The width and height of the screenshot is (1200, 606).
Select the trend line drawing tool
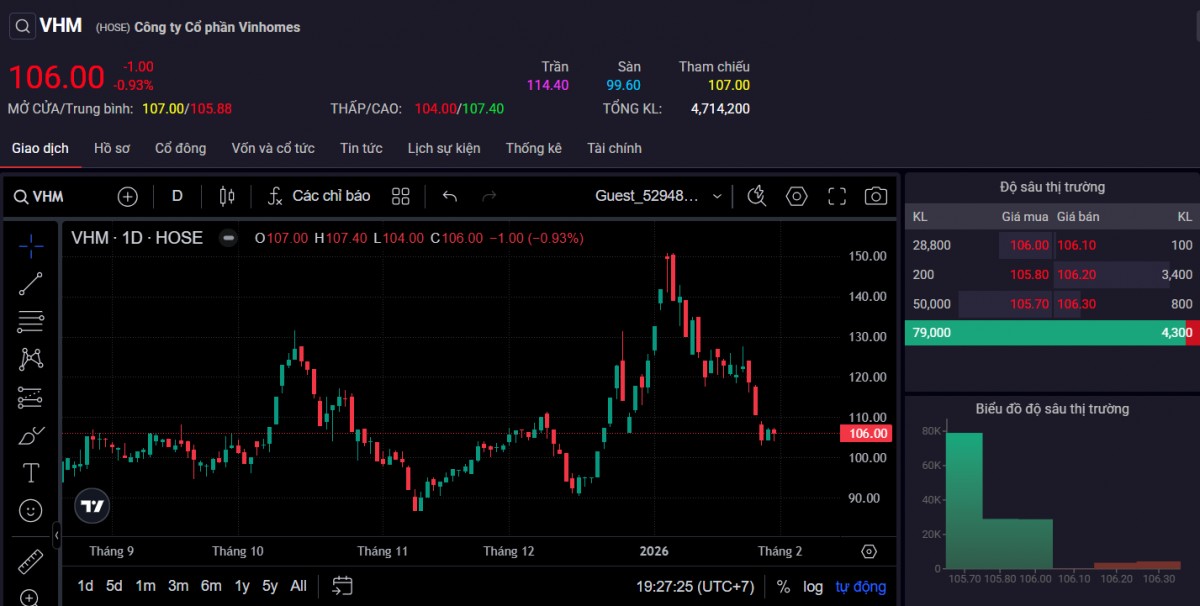click(x=31, y=284)
